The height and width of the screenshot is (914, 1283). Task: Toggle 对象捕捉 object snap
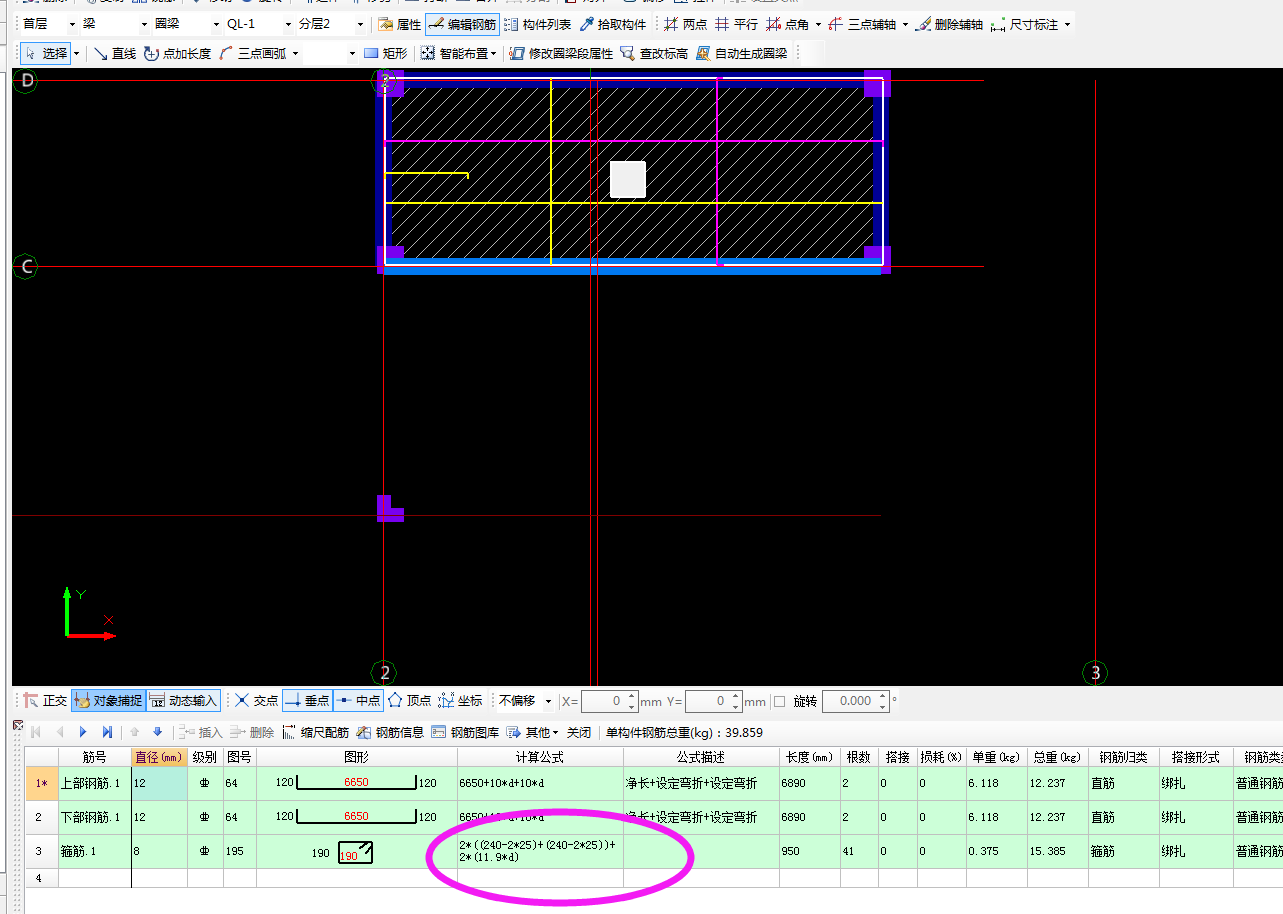tap(108, 701)
